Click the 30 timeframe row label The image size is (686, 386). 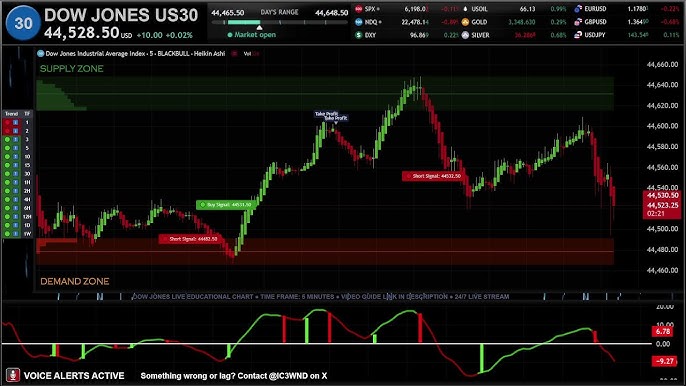(27, 174)
